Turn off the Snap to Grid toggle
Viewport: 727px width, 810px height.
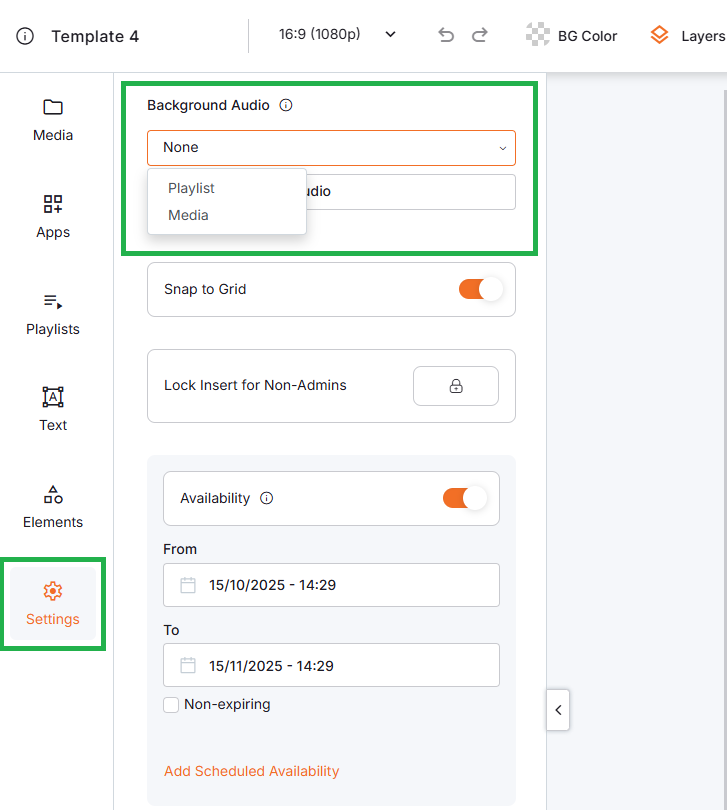coord(480,289)
